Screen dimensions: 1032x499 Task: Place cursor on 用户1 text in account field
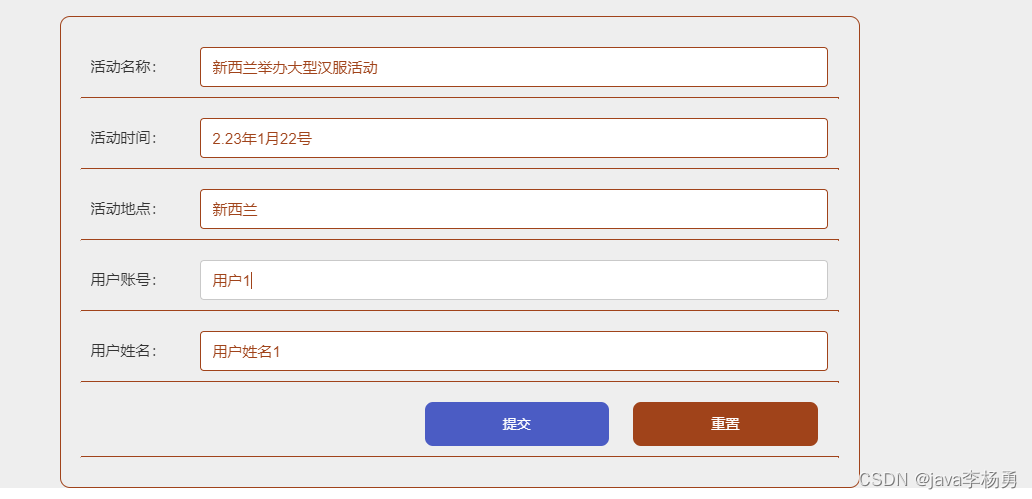pos(231,281)
